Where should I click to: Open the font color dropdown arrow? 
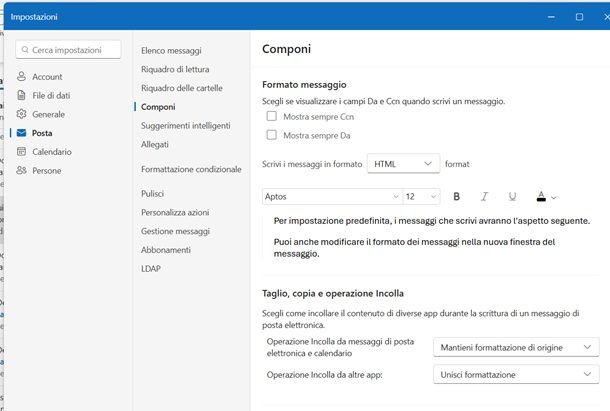point(554,198)
